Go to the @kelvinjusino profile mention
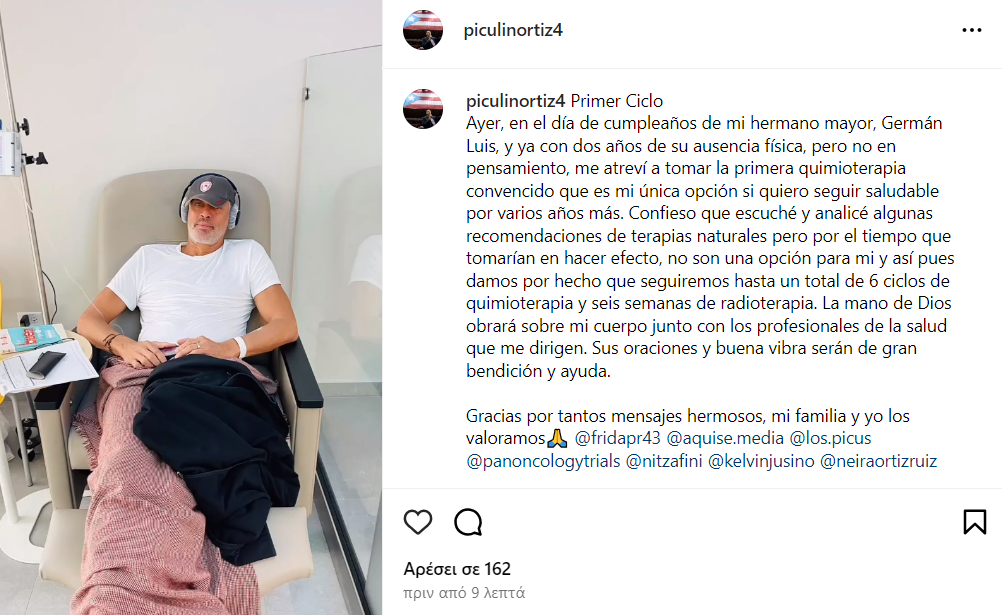Viewport: 1002px width, 615px height. point(761,461)
